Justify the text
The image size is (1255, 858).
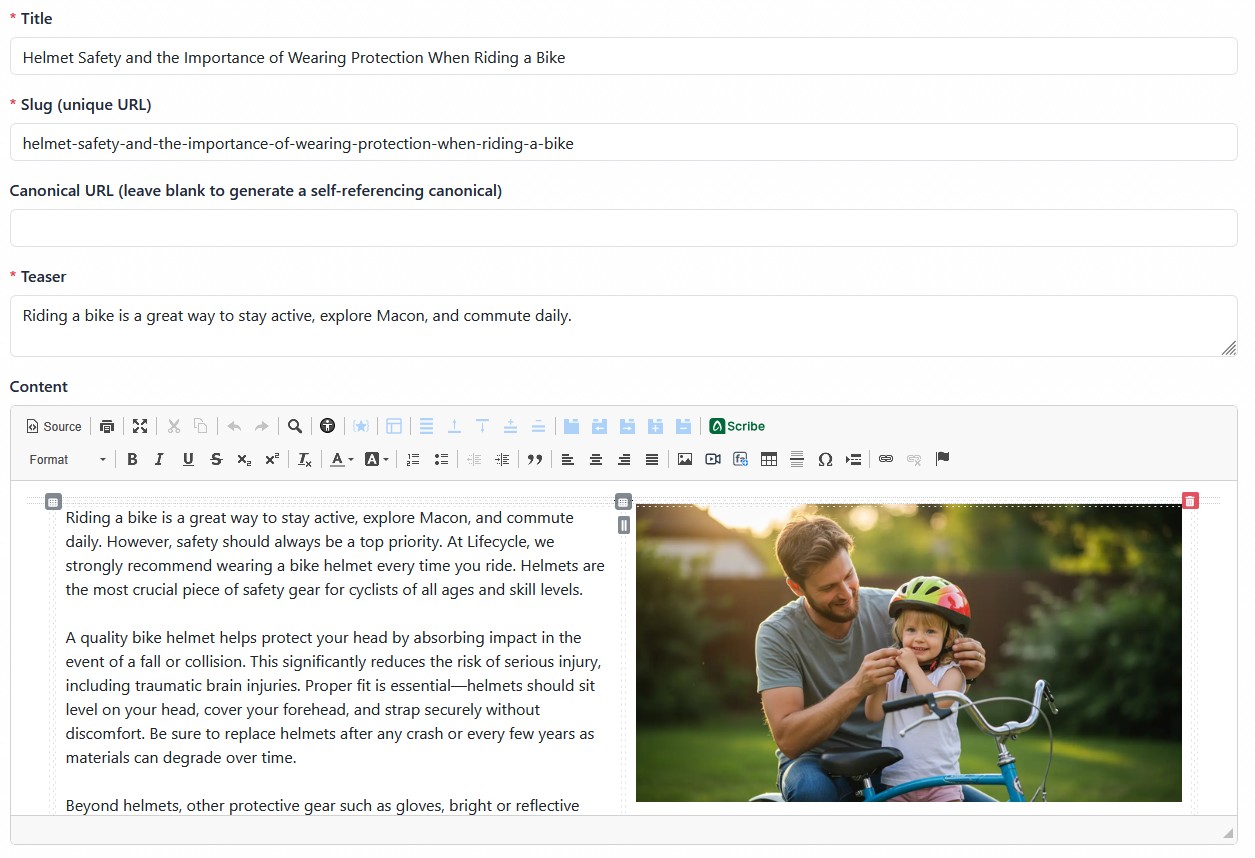pos(652,459)
